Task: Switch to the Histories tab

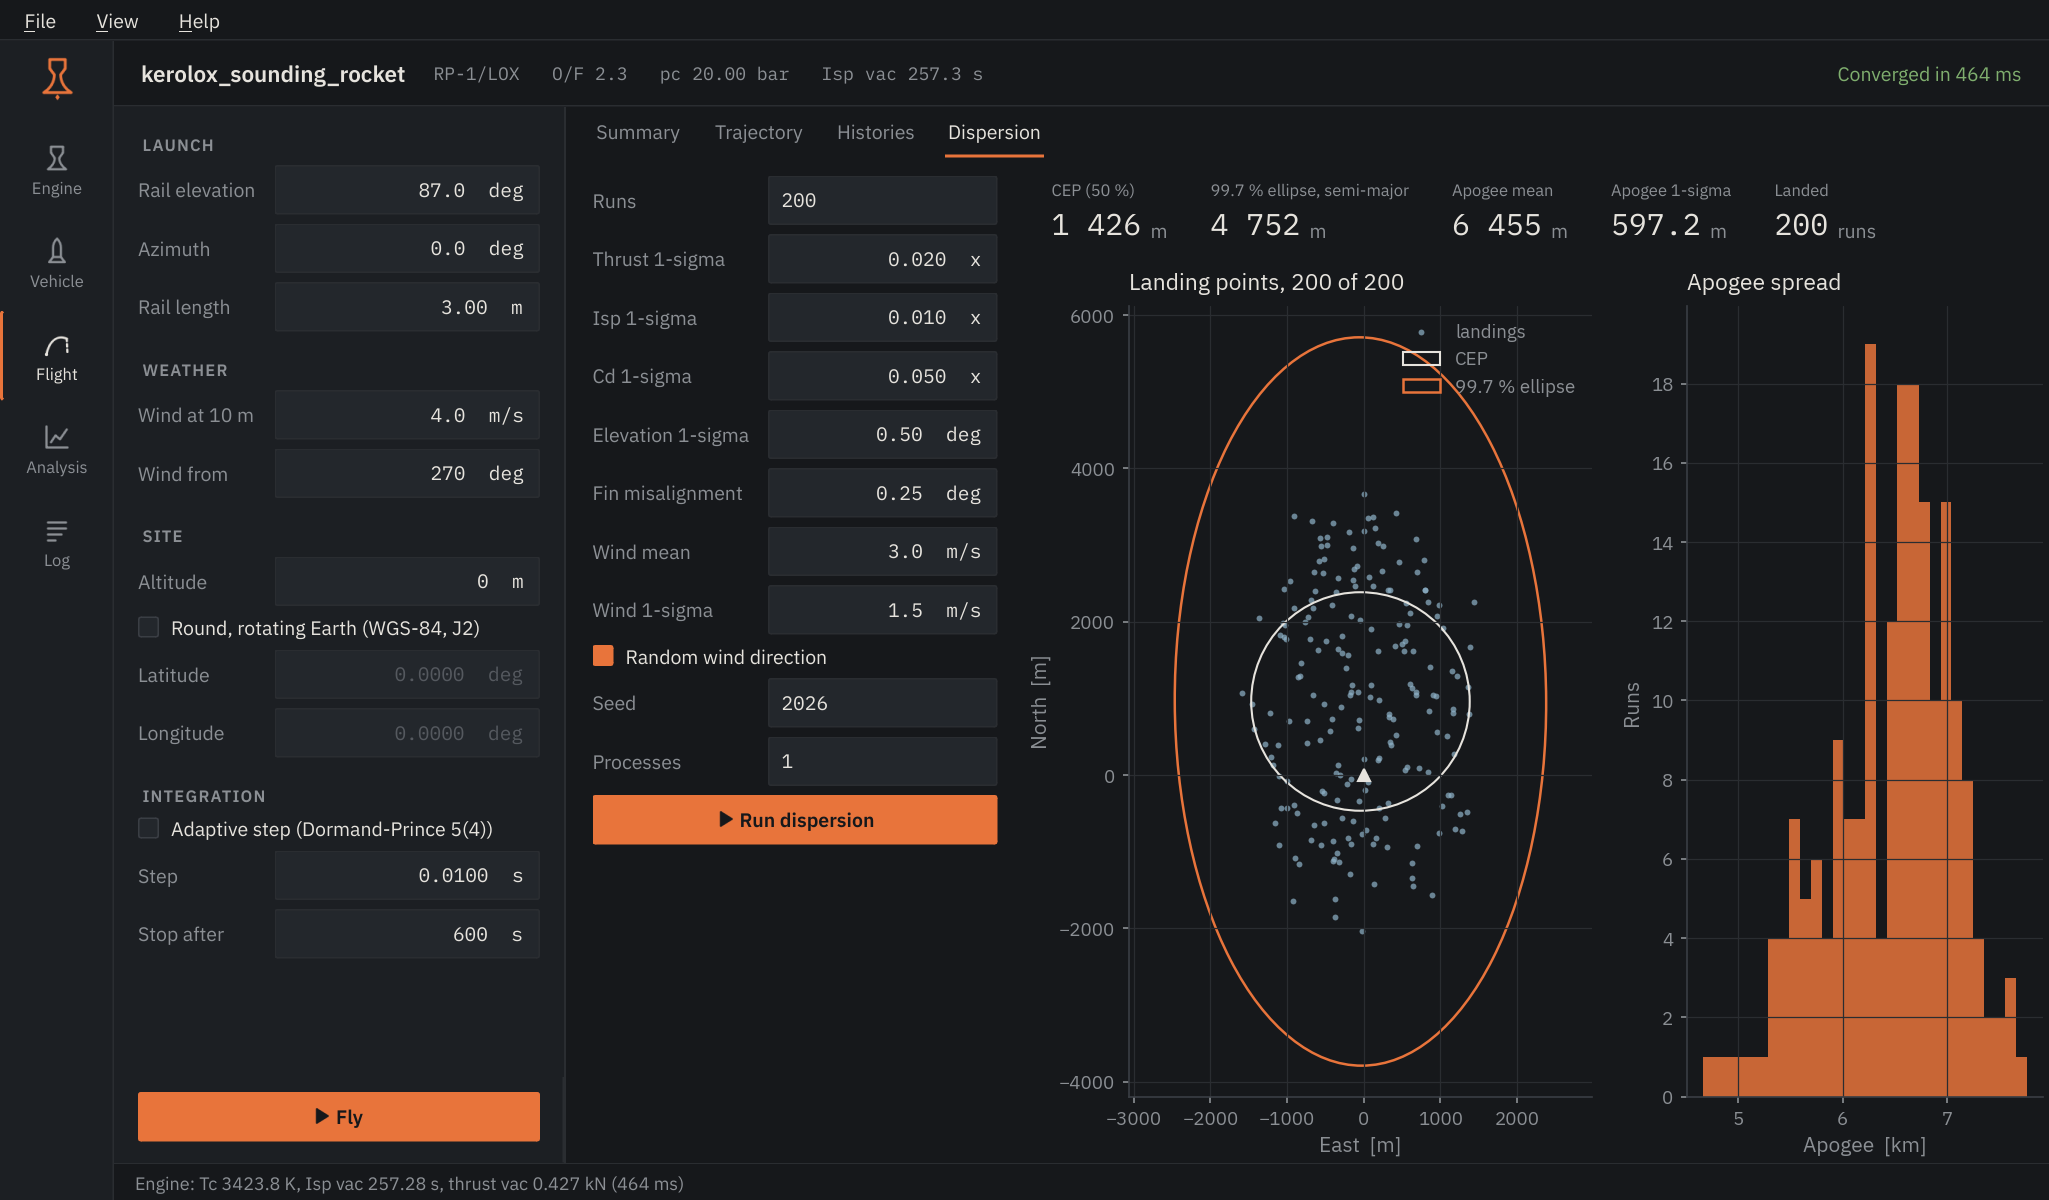Action: pos(875,132)
